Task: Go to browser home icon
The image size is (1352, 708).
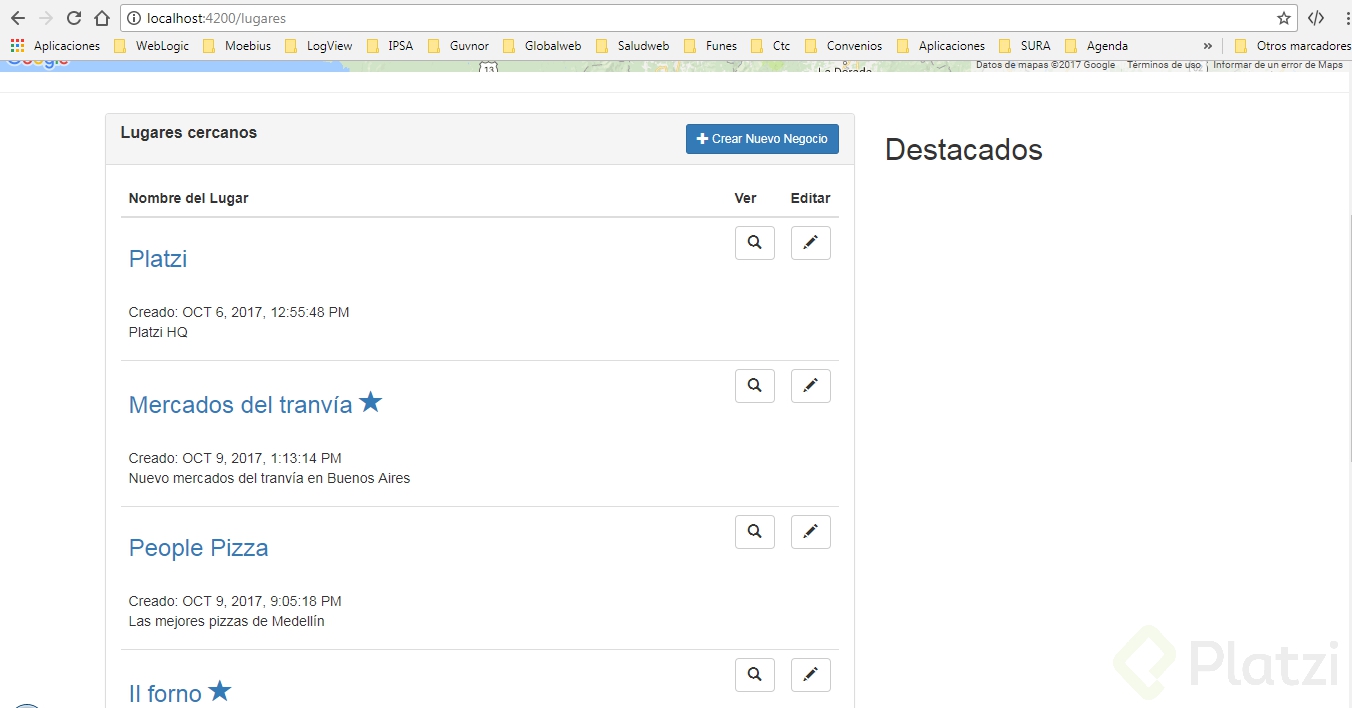Action: tap(102, 18)
